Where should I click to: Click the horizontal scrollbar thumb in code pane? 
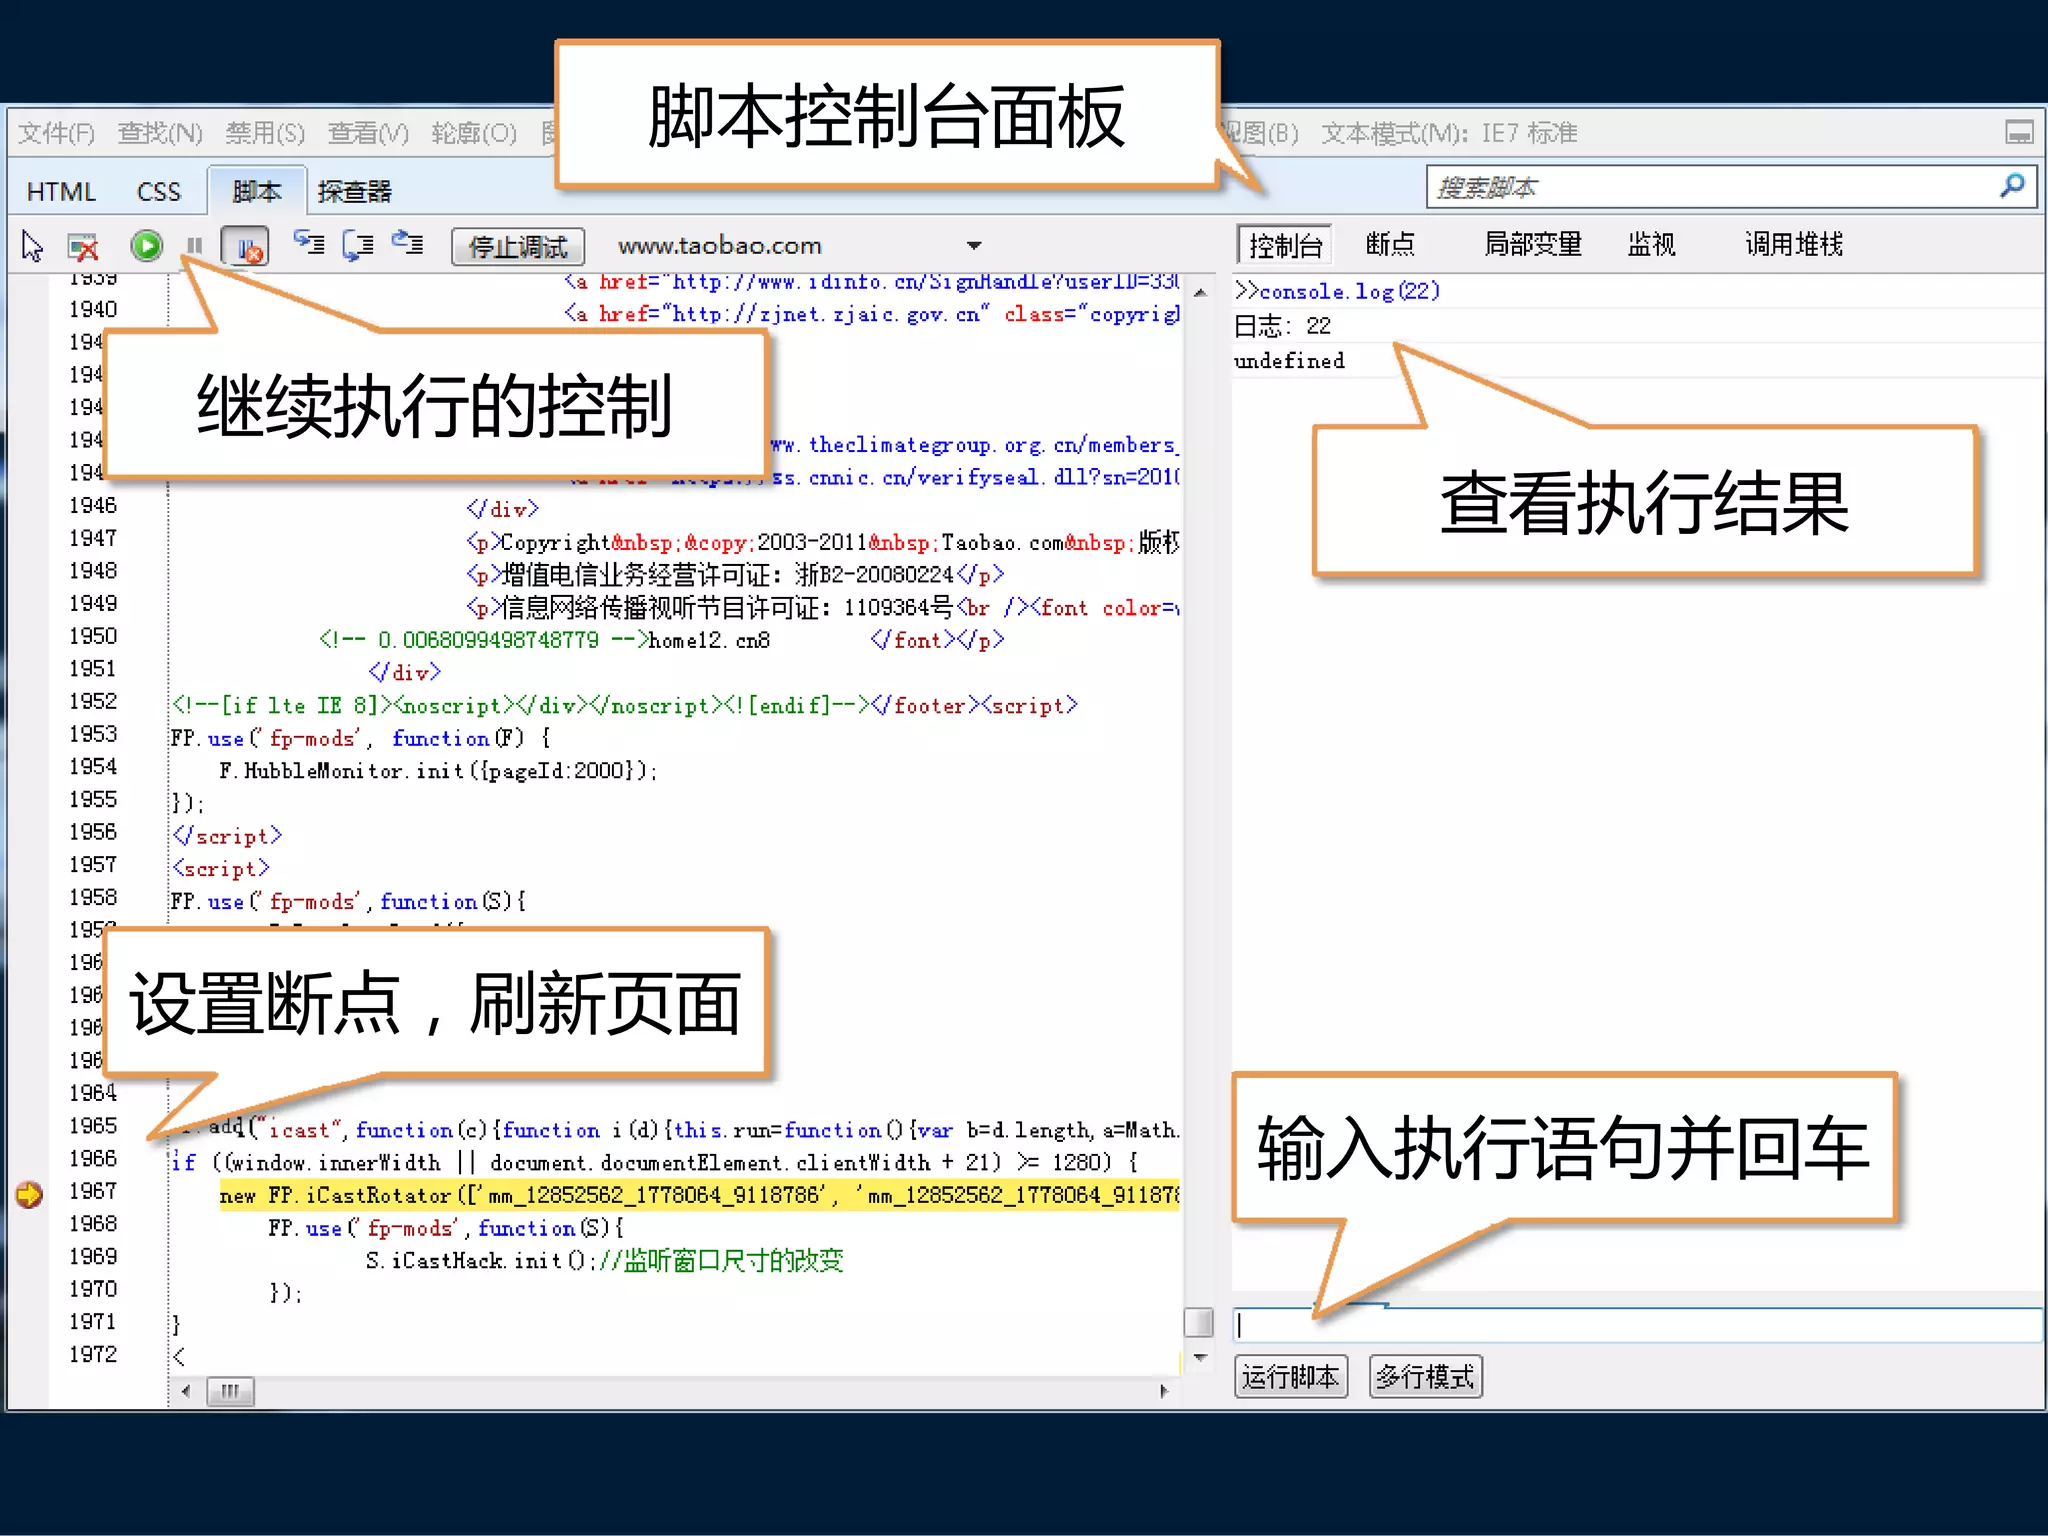point(230,1391)
